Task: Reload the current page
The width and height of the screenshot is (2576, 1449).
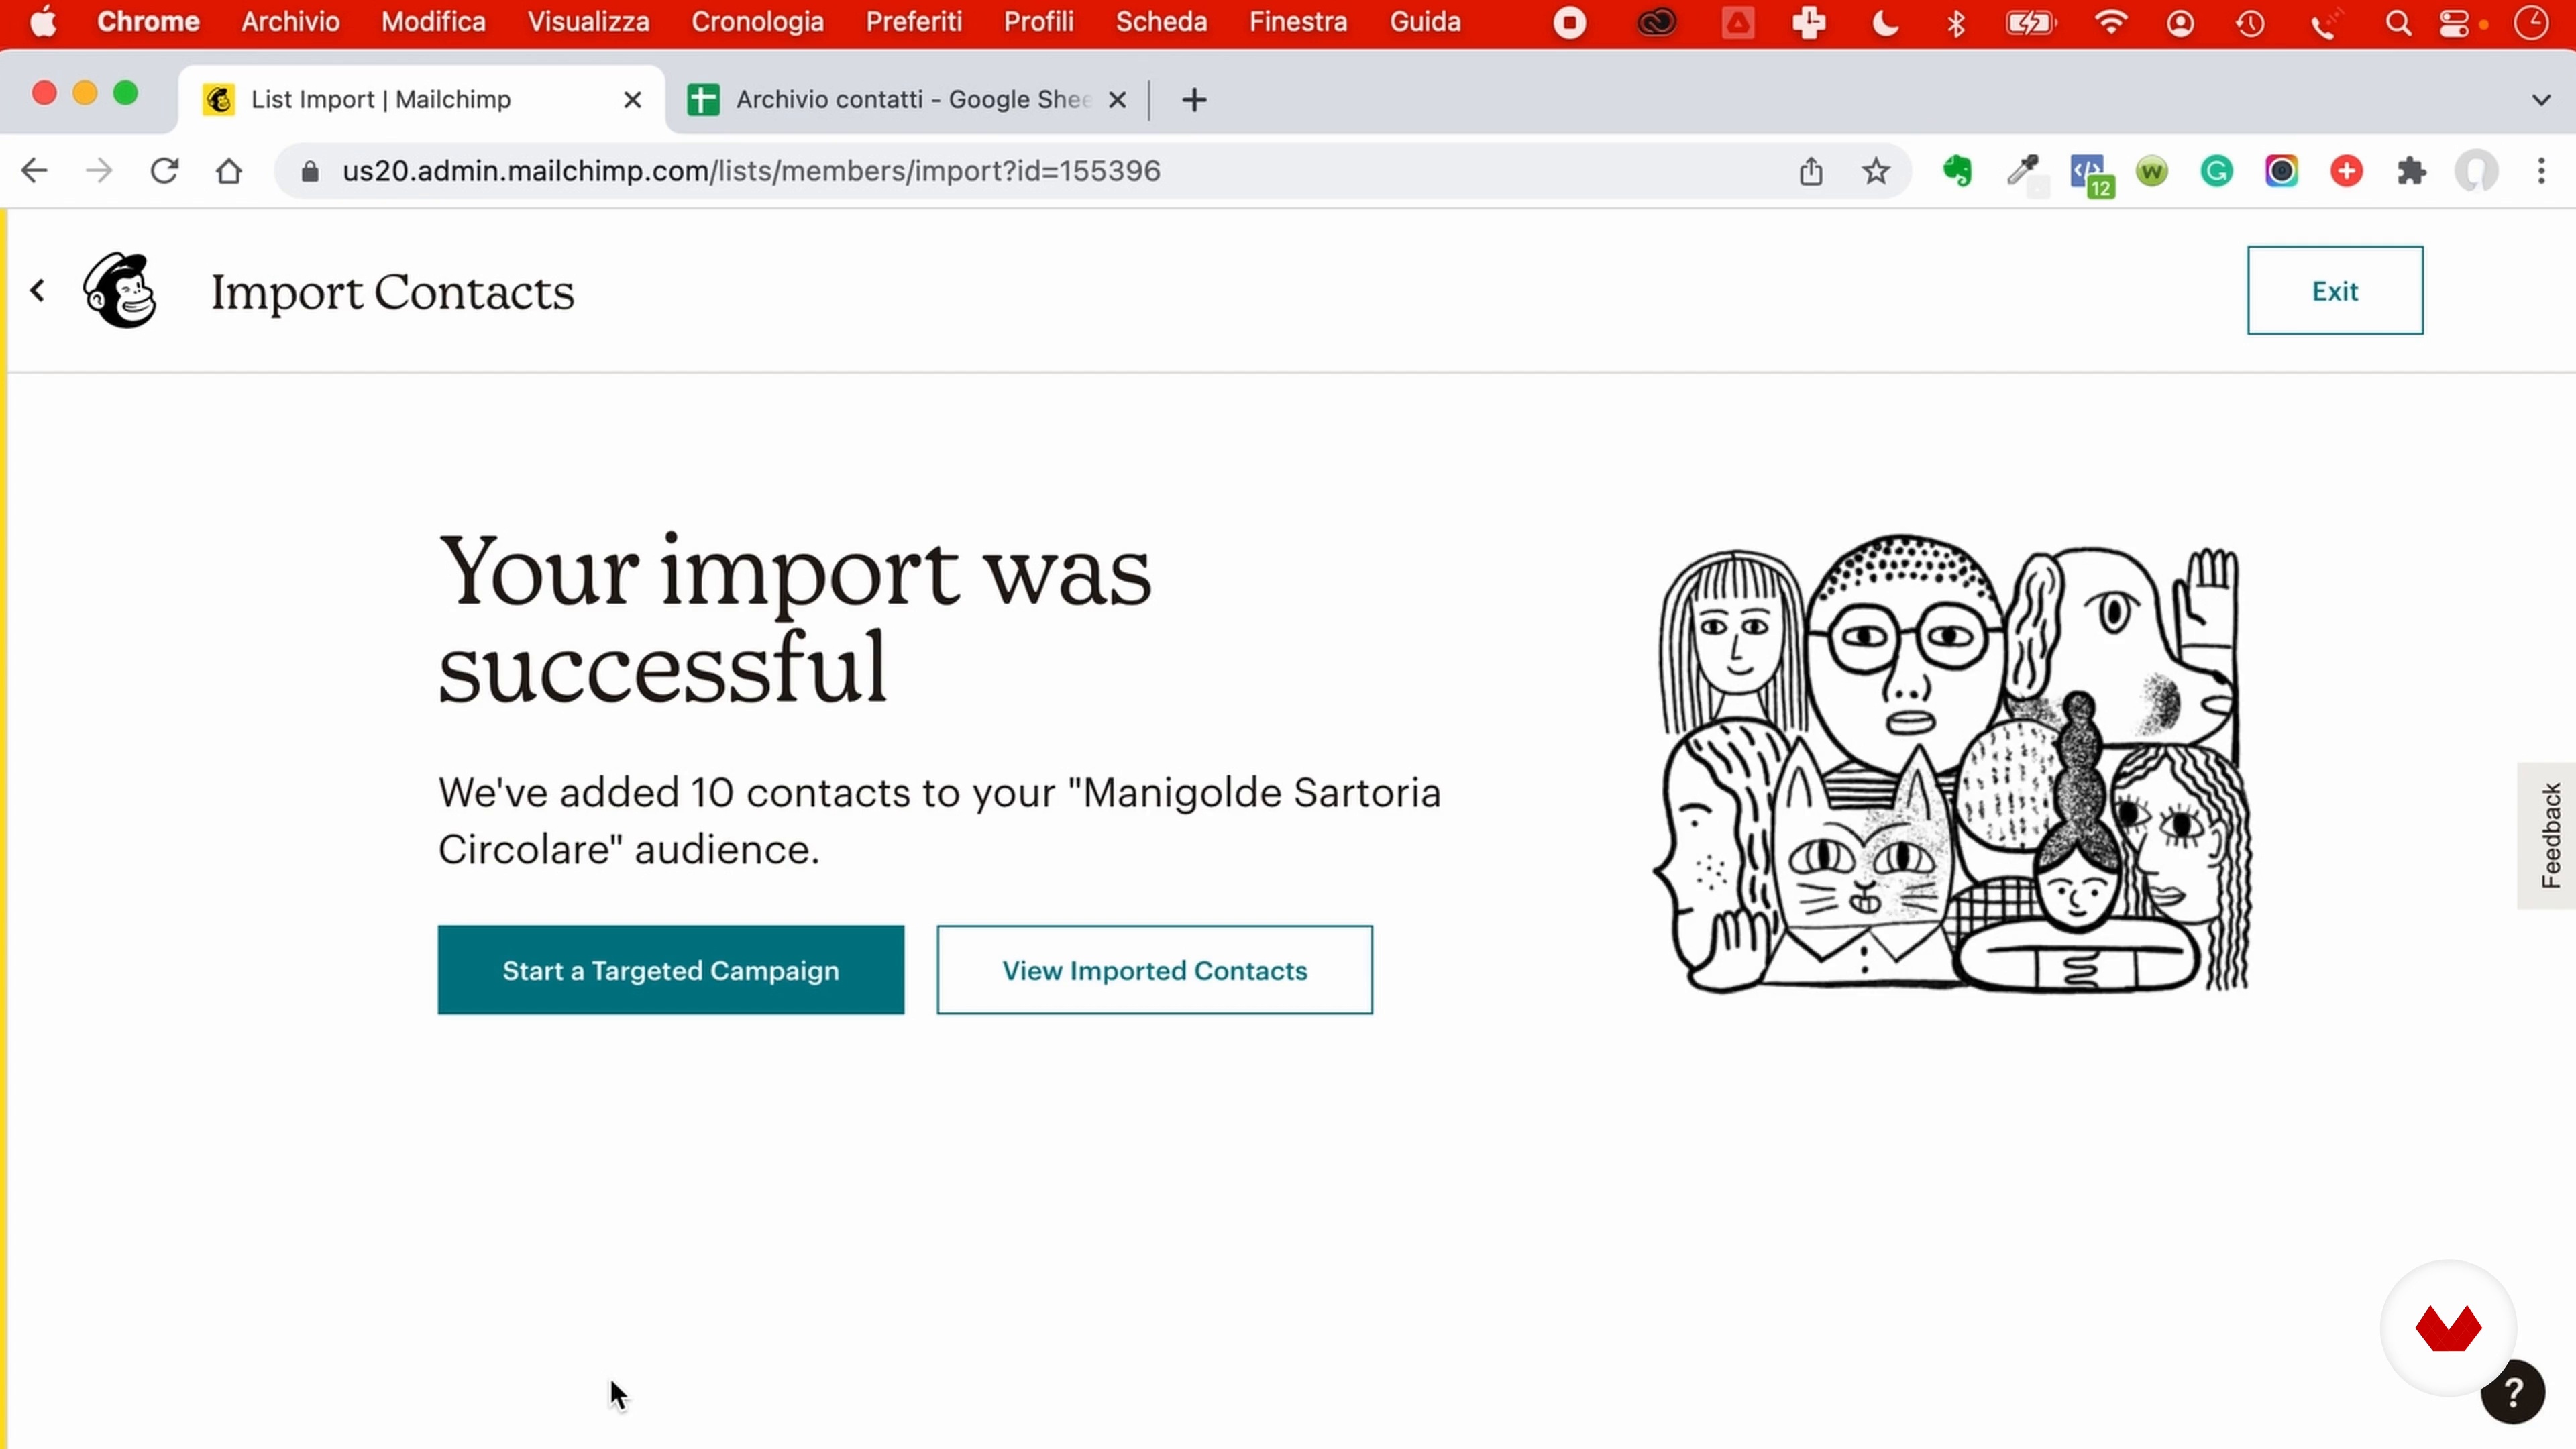Action: pyautogui.click(x=164, y=171)
